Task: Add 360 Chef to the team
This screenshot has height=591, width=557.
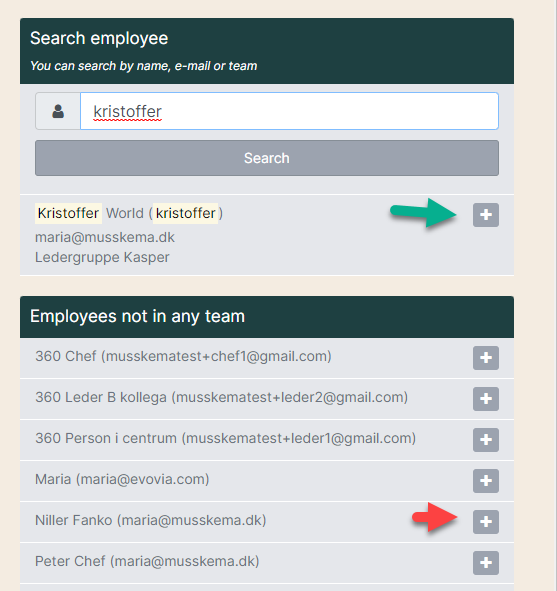Action: click(486, 358)
